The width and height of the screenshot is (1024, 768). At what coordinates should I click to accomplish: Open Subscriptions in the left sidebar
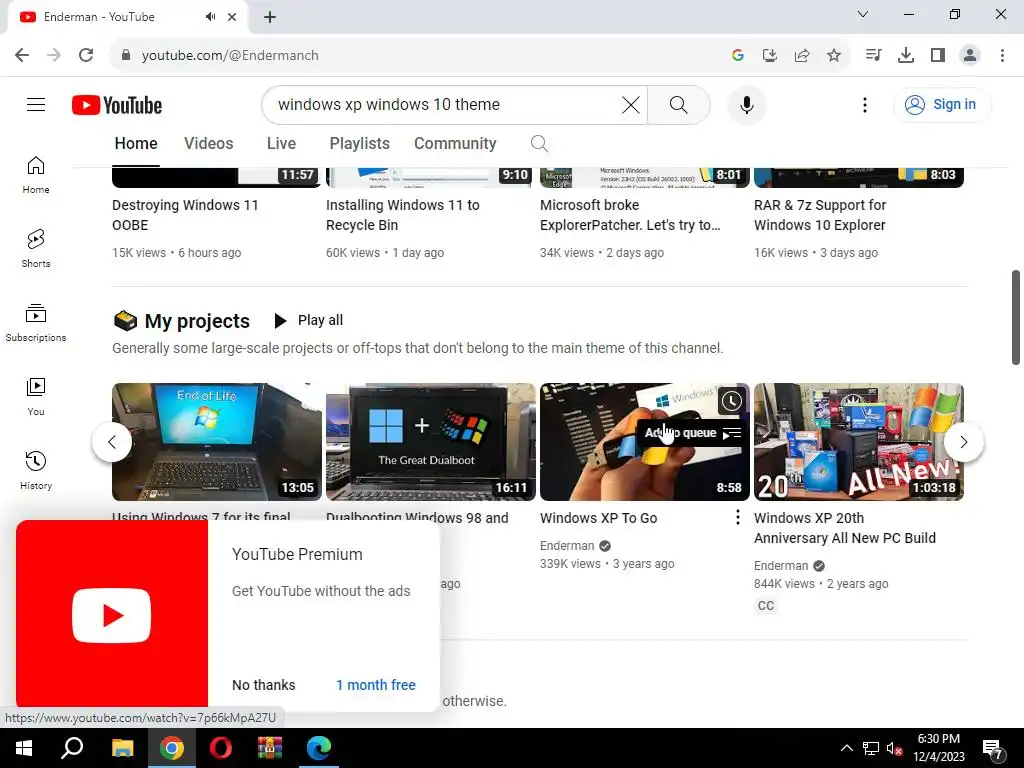point(36,323)
